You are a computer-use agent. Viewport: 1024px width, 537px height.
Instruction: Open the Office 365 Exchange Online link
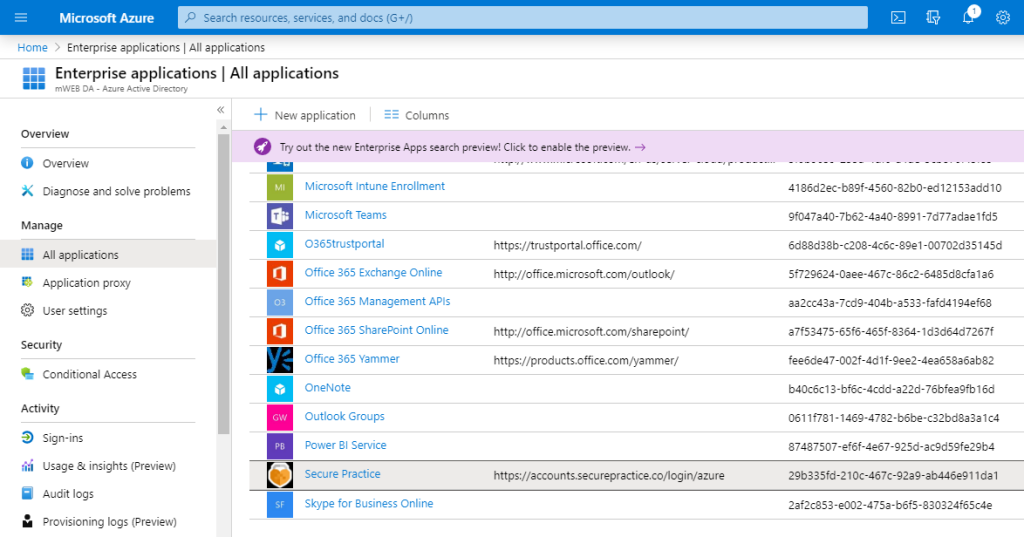click(x=373, y=273)
